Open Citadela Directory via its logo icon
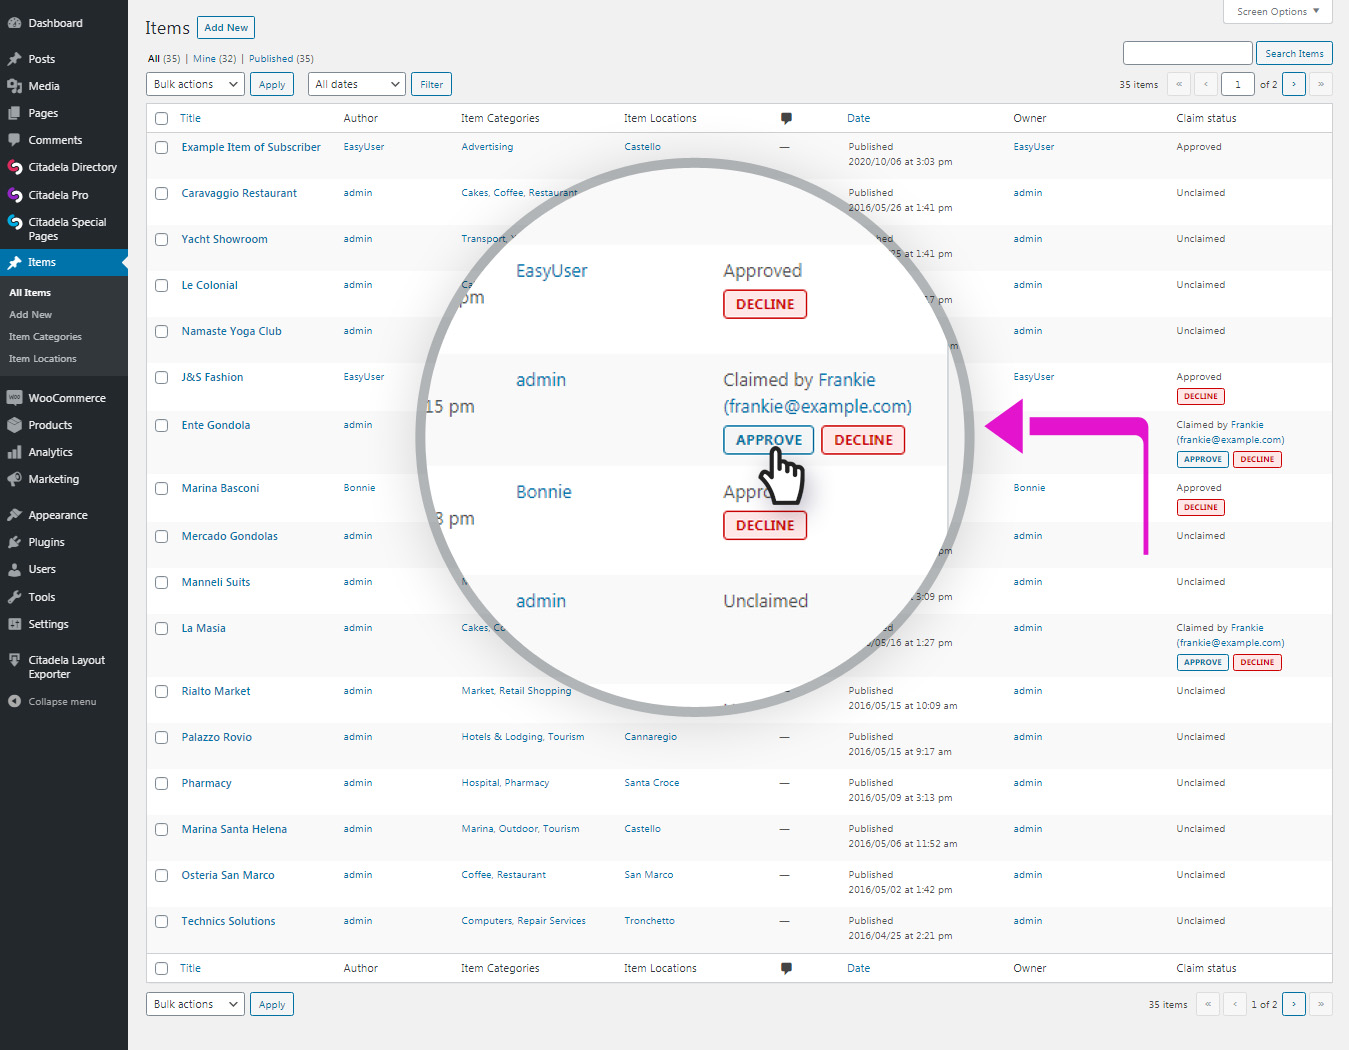Image resolution: width=1349 pixels, height=1050 pixels. (x=15, y=167)
